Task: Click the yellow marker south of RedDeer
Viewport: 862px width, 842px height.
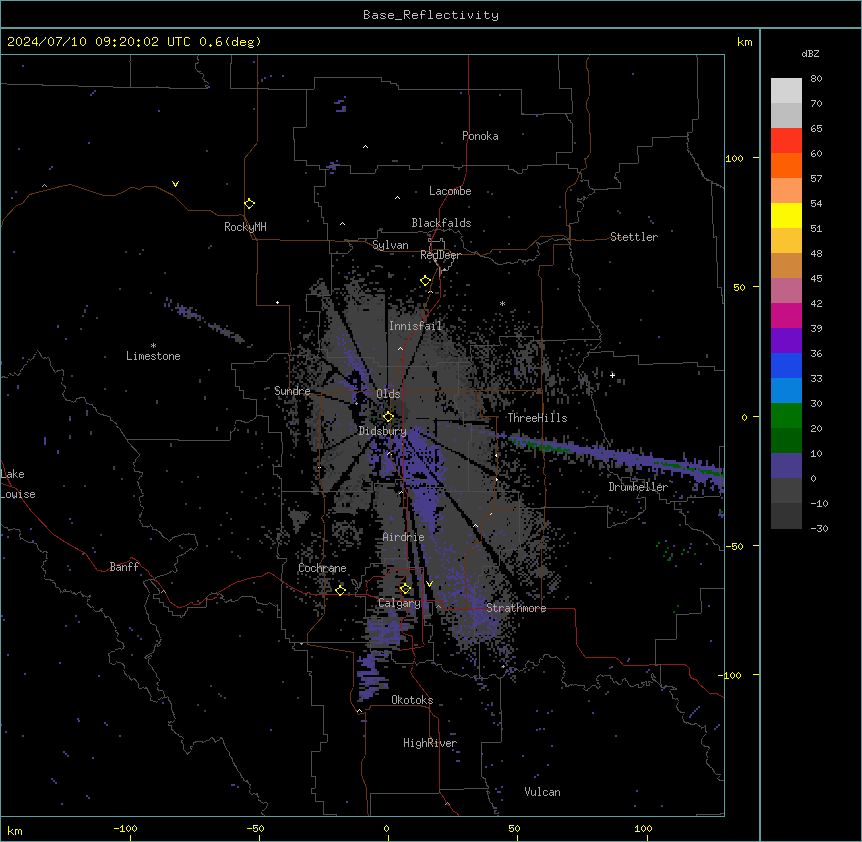Action: [x=425, y=281]
